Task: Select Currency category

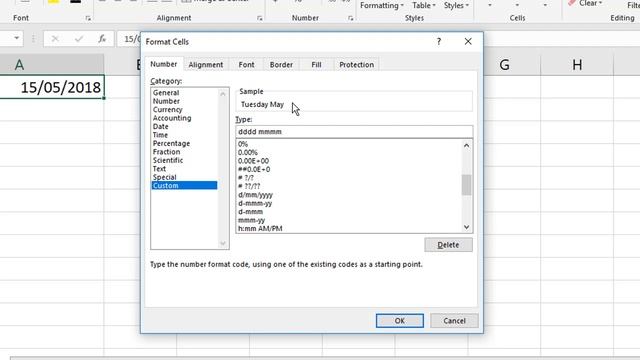Action: click(167, 110)
